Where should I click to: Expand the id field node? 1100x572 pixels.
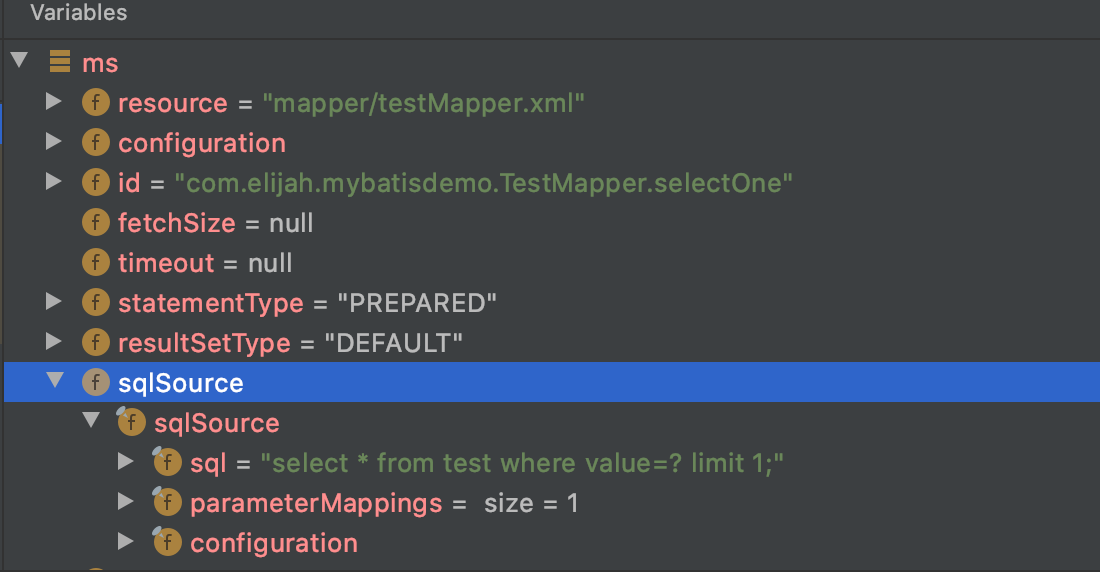(x=54, y=182)
